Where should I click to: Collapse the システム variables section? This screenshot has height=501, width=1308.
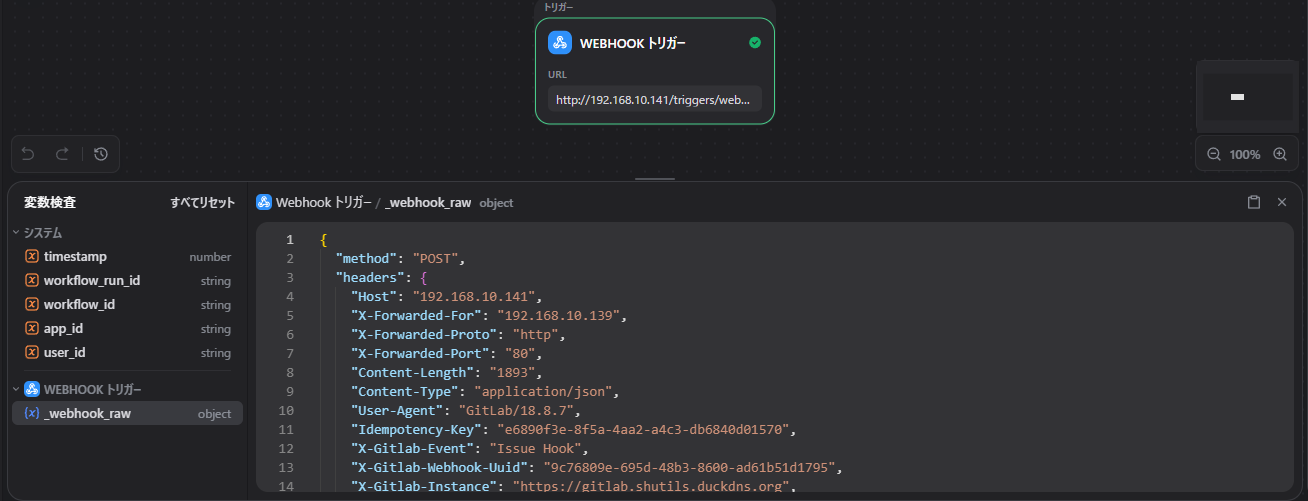(x=16, y=233)
